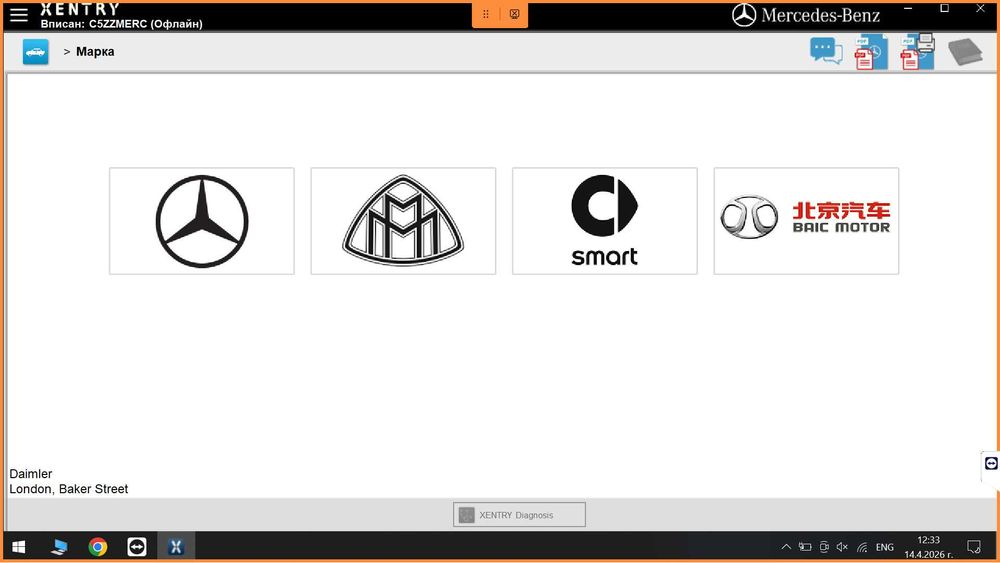This screenshot has width=1000, height=563.
Task: Open the Windows Start menu
Action: click(18, 546)
